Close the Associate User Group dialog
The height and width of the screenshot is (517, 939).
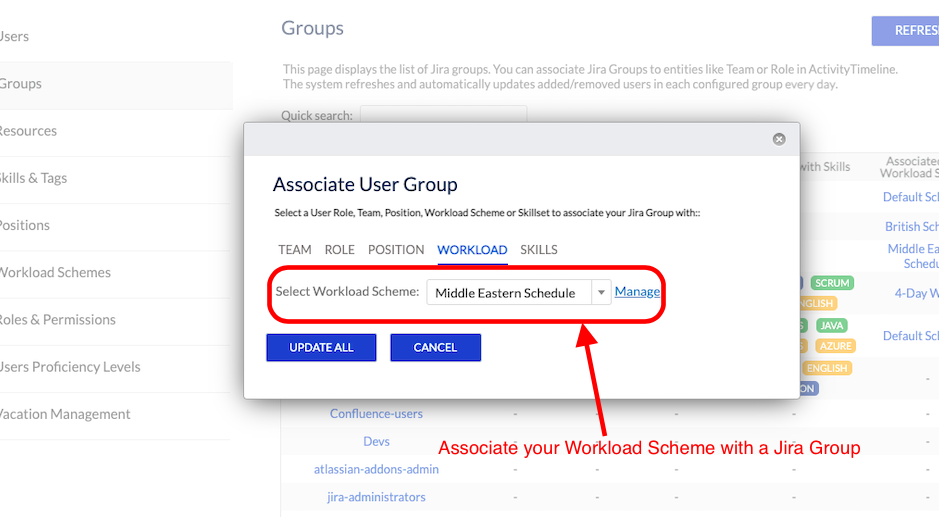(x=779, y=139)
